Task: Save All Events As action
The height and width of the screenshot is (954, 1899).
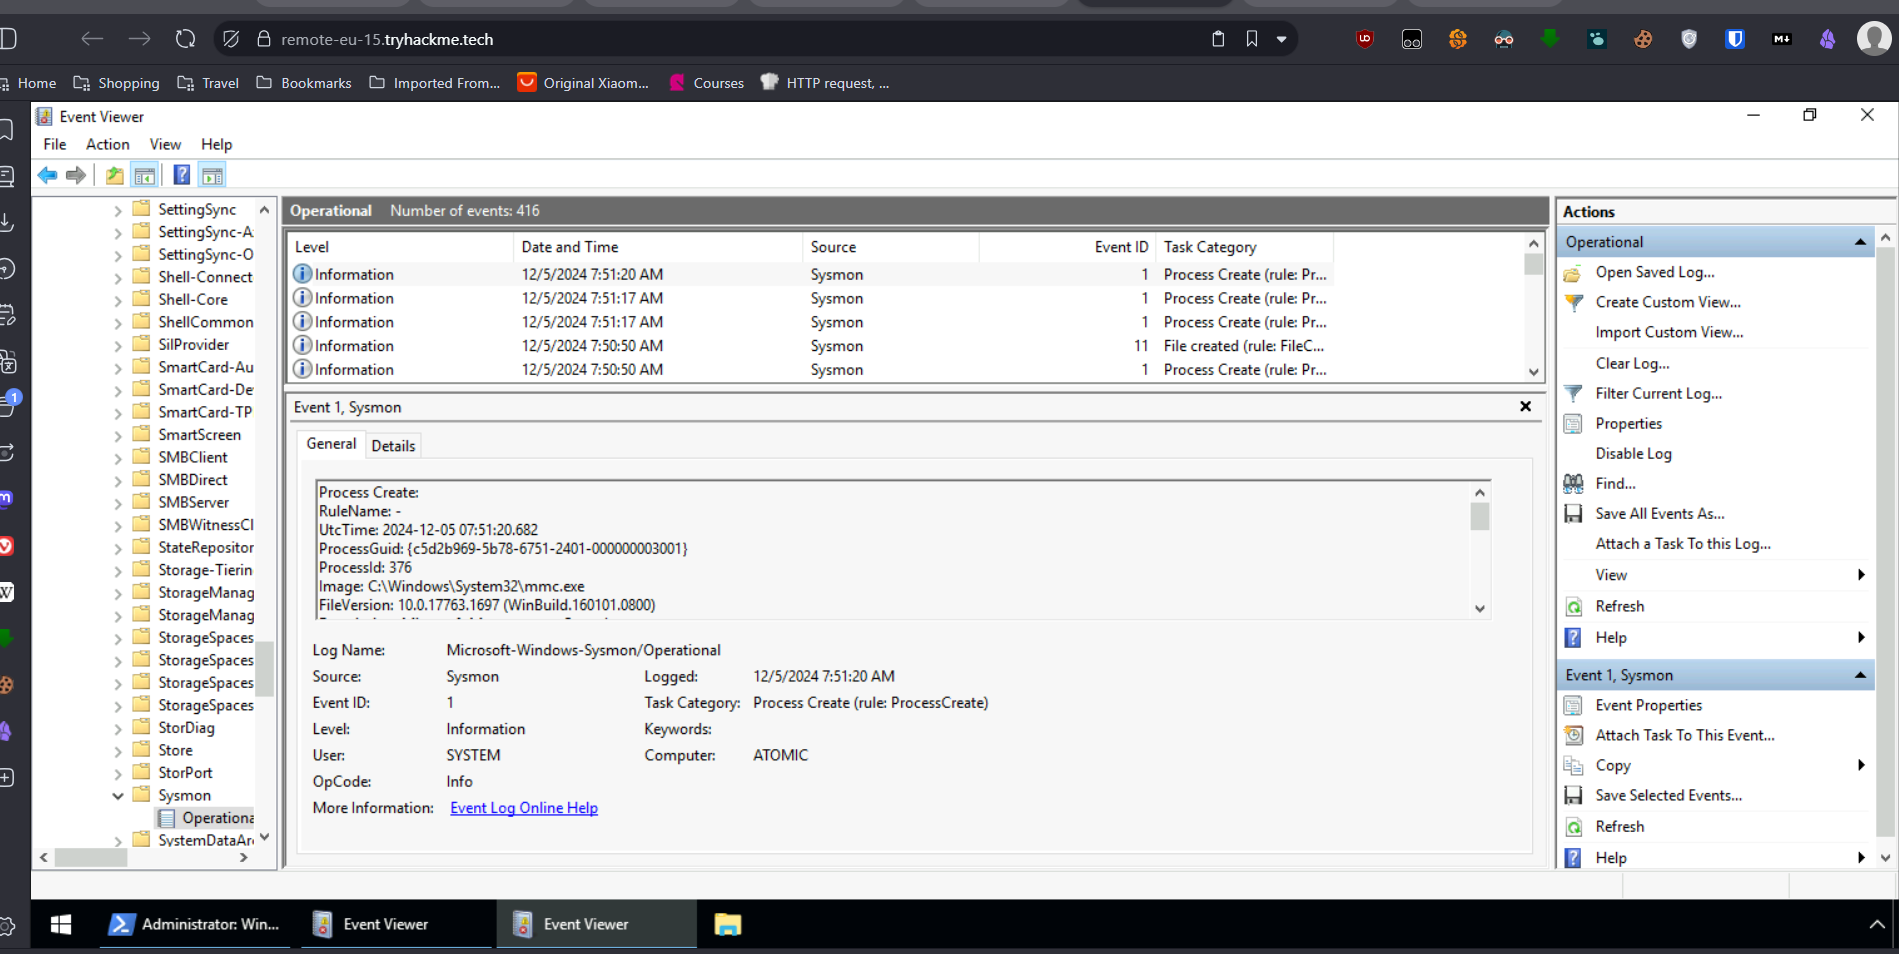Action: pos(1660,513)
